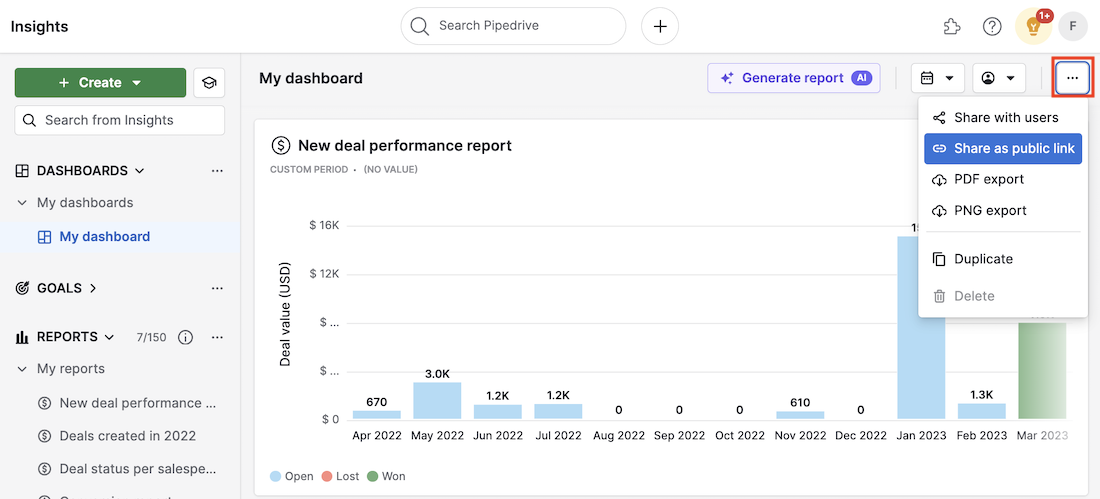
Task: Click the Feb 2023 bar labeled 1.3K
Action: 982,411
